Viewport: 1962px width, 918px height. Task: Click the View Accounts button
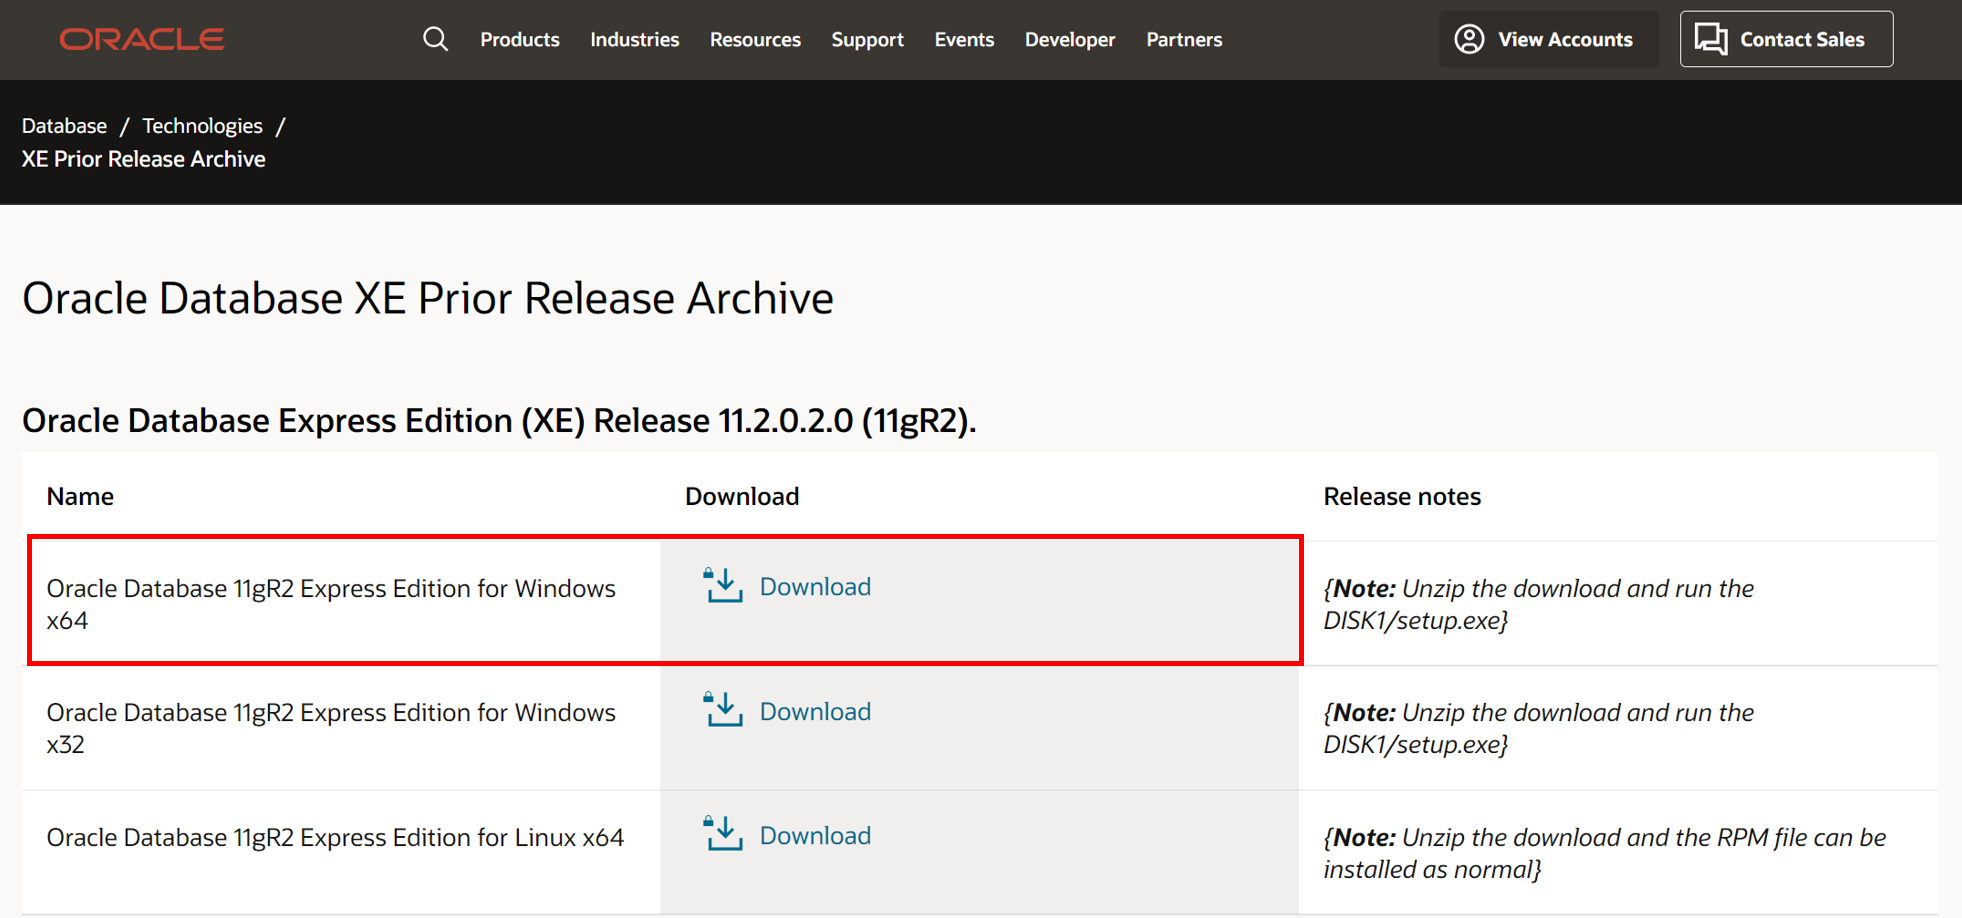[1548, 38]
